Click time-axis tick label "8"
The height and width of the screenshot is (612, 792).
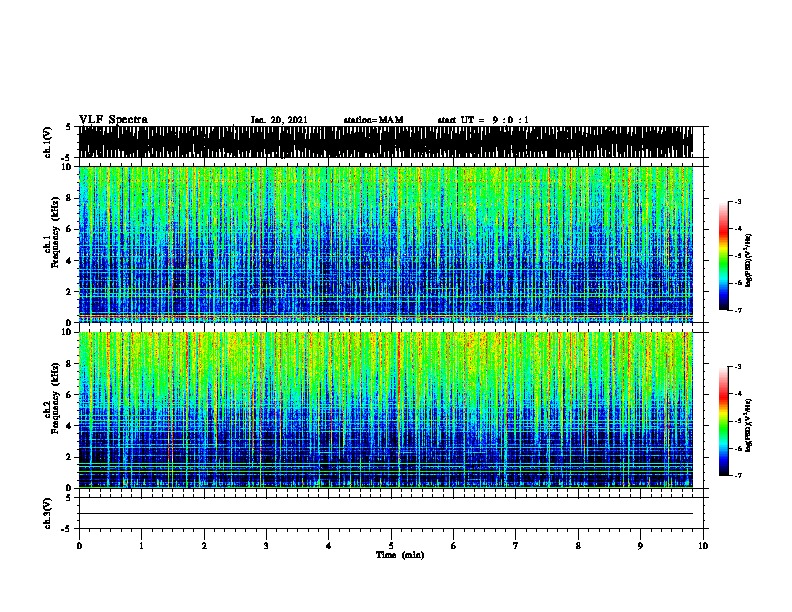[x=578, y=546]
